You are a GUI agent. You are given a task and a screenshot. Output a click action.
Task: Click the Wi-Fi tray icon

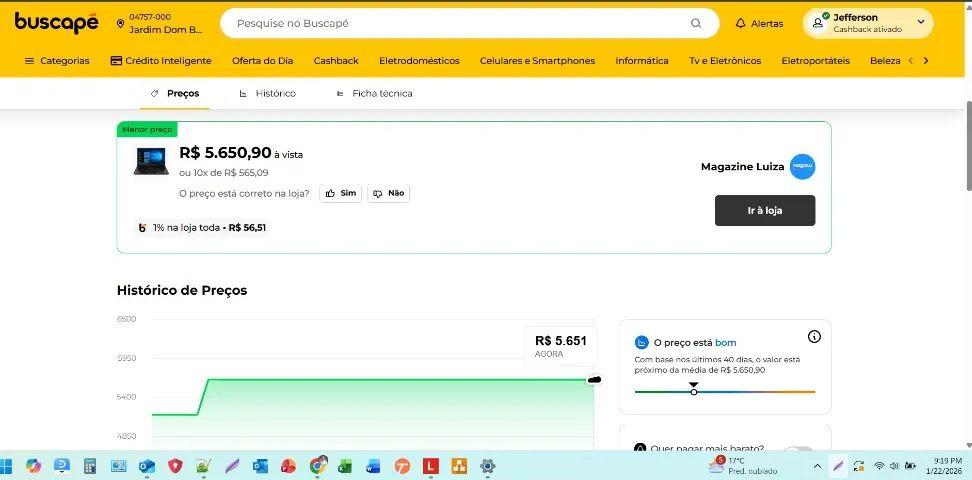pyautogui.click(x=878, y=466)
